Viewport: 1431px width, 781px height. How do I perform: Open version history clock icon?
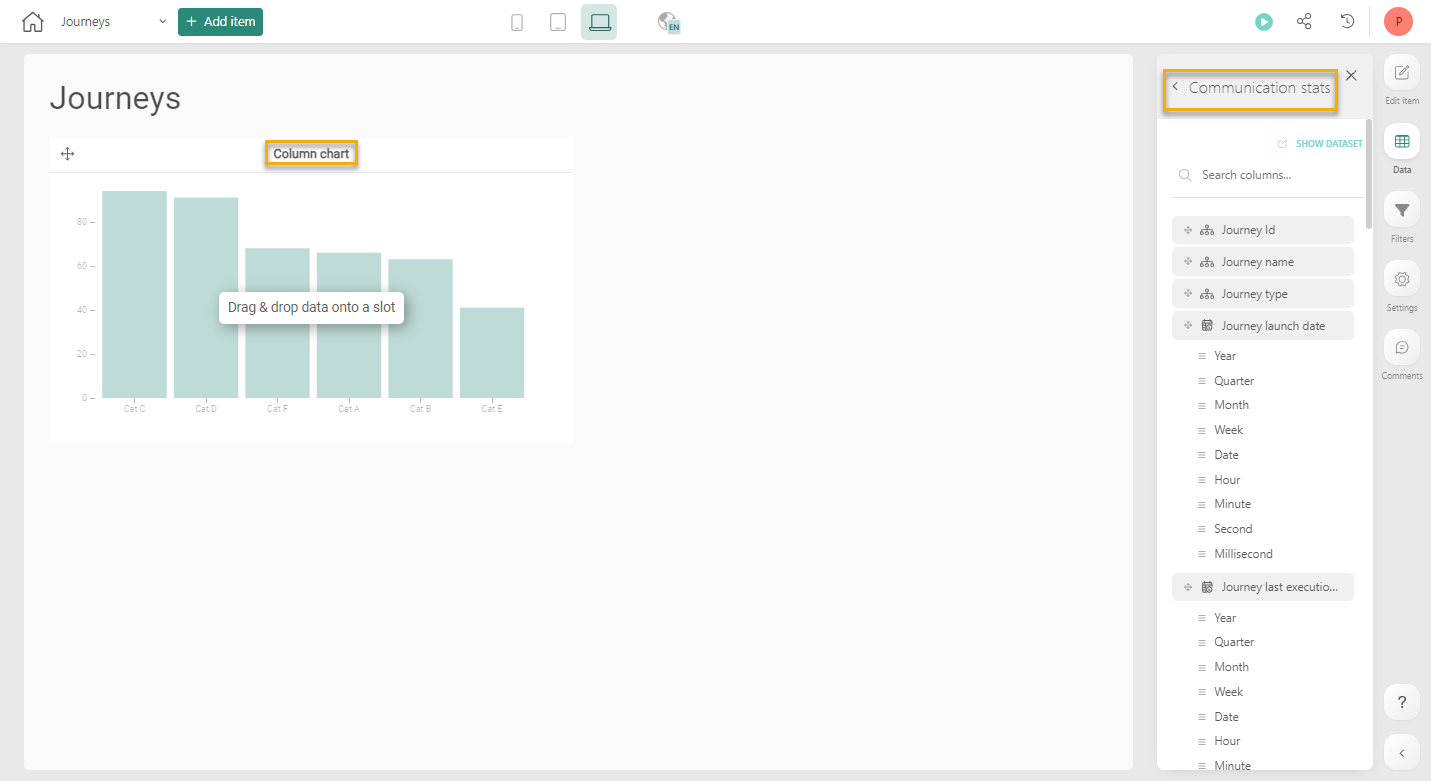click(1347, 22)
